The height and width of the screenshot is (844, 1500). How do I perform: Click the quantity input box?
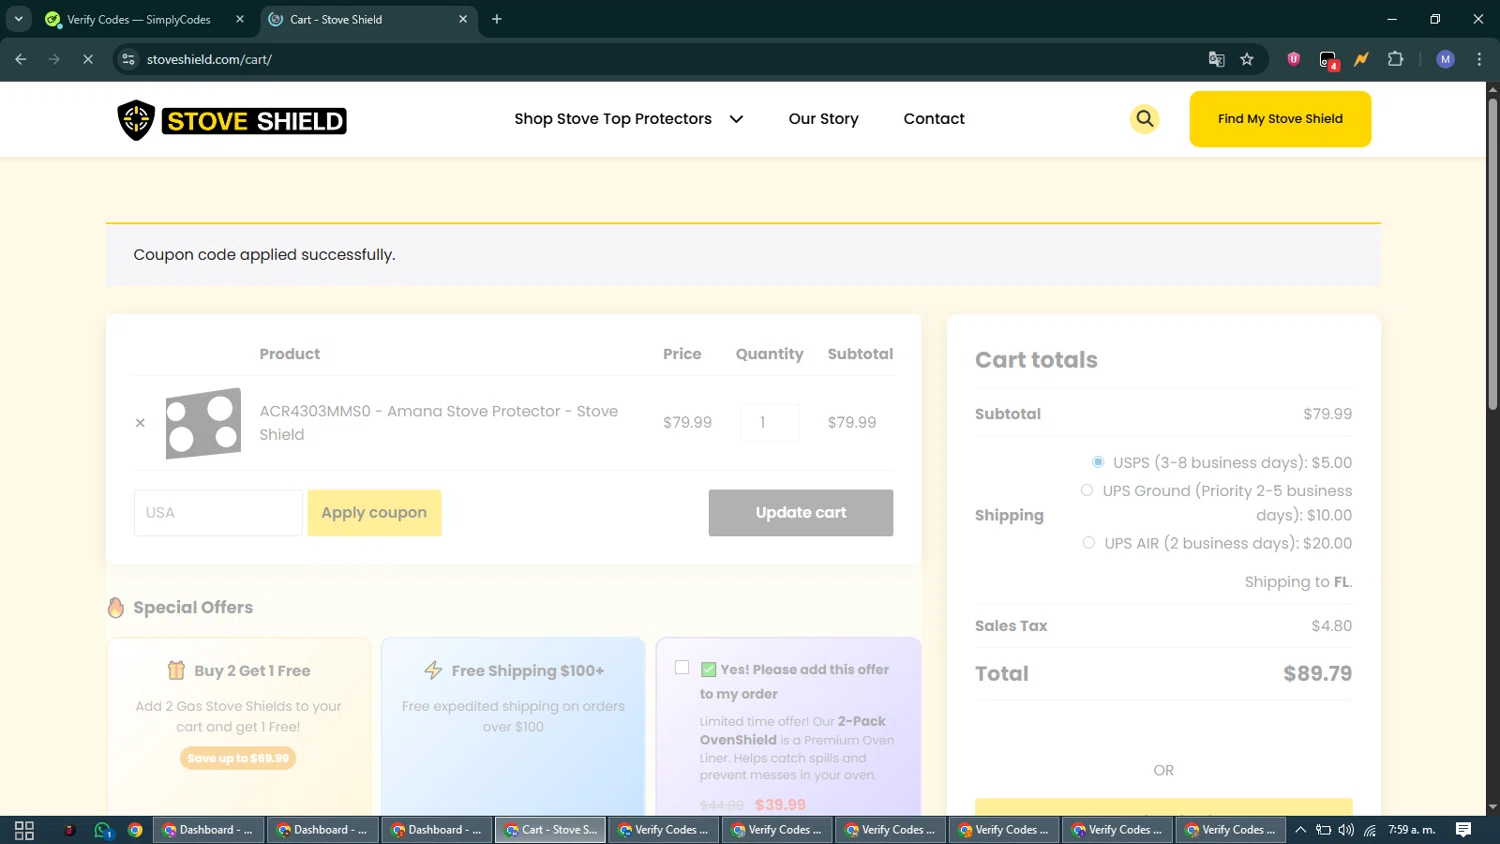[x=770, y=423]
